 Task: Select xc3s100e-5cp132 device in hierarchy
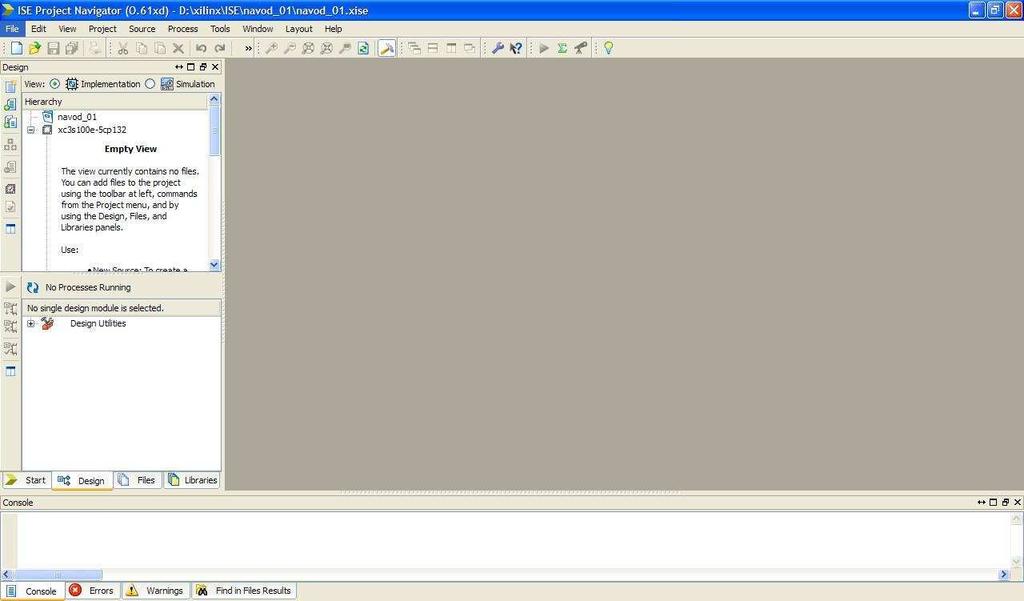tap(91, 130)
